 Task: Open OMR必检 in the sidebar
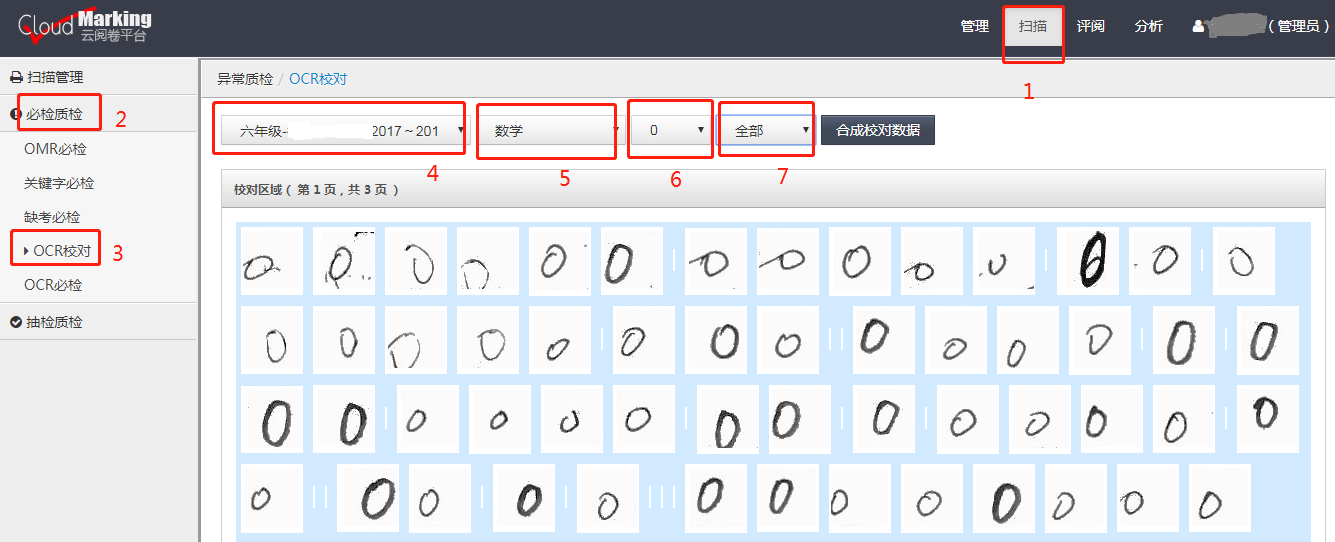coord(55,149)
